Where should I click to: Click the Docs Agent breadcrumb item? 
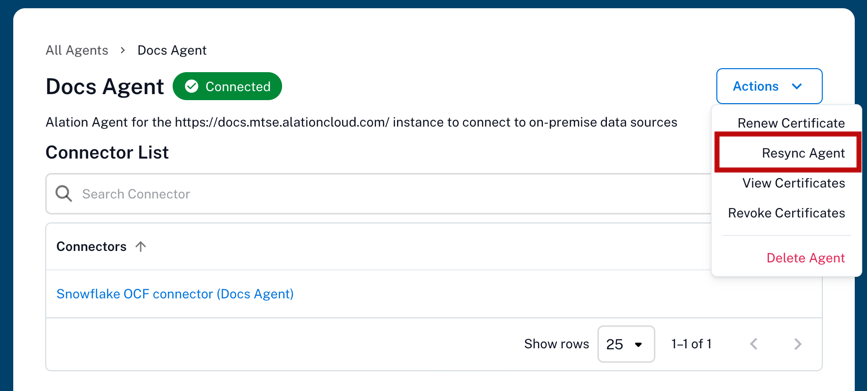tap(172, 50)
